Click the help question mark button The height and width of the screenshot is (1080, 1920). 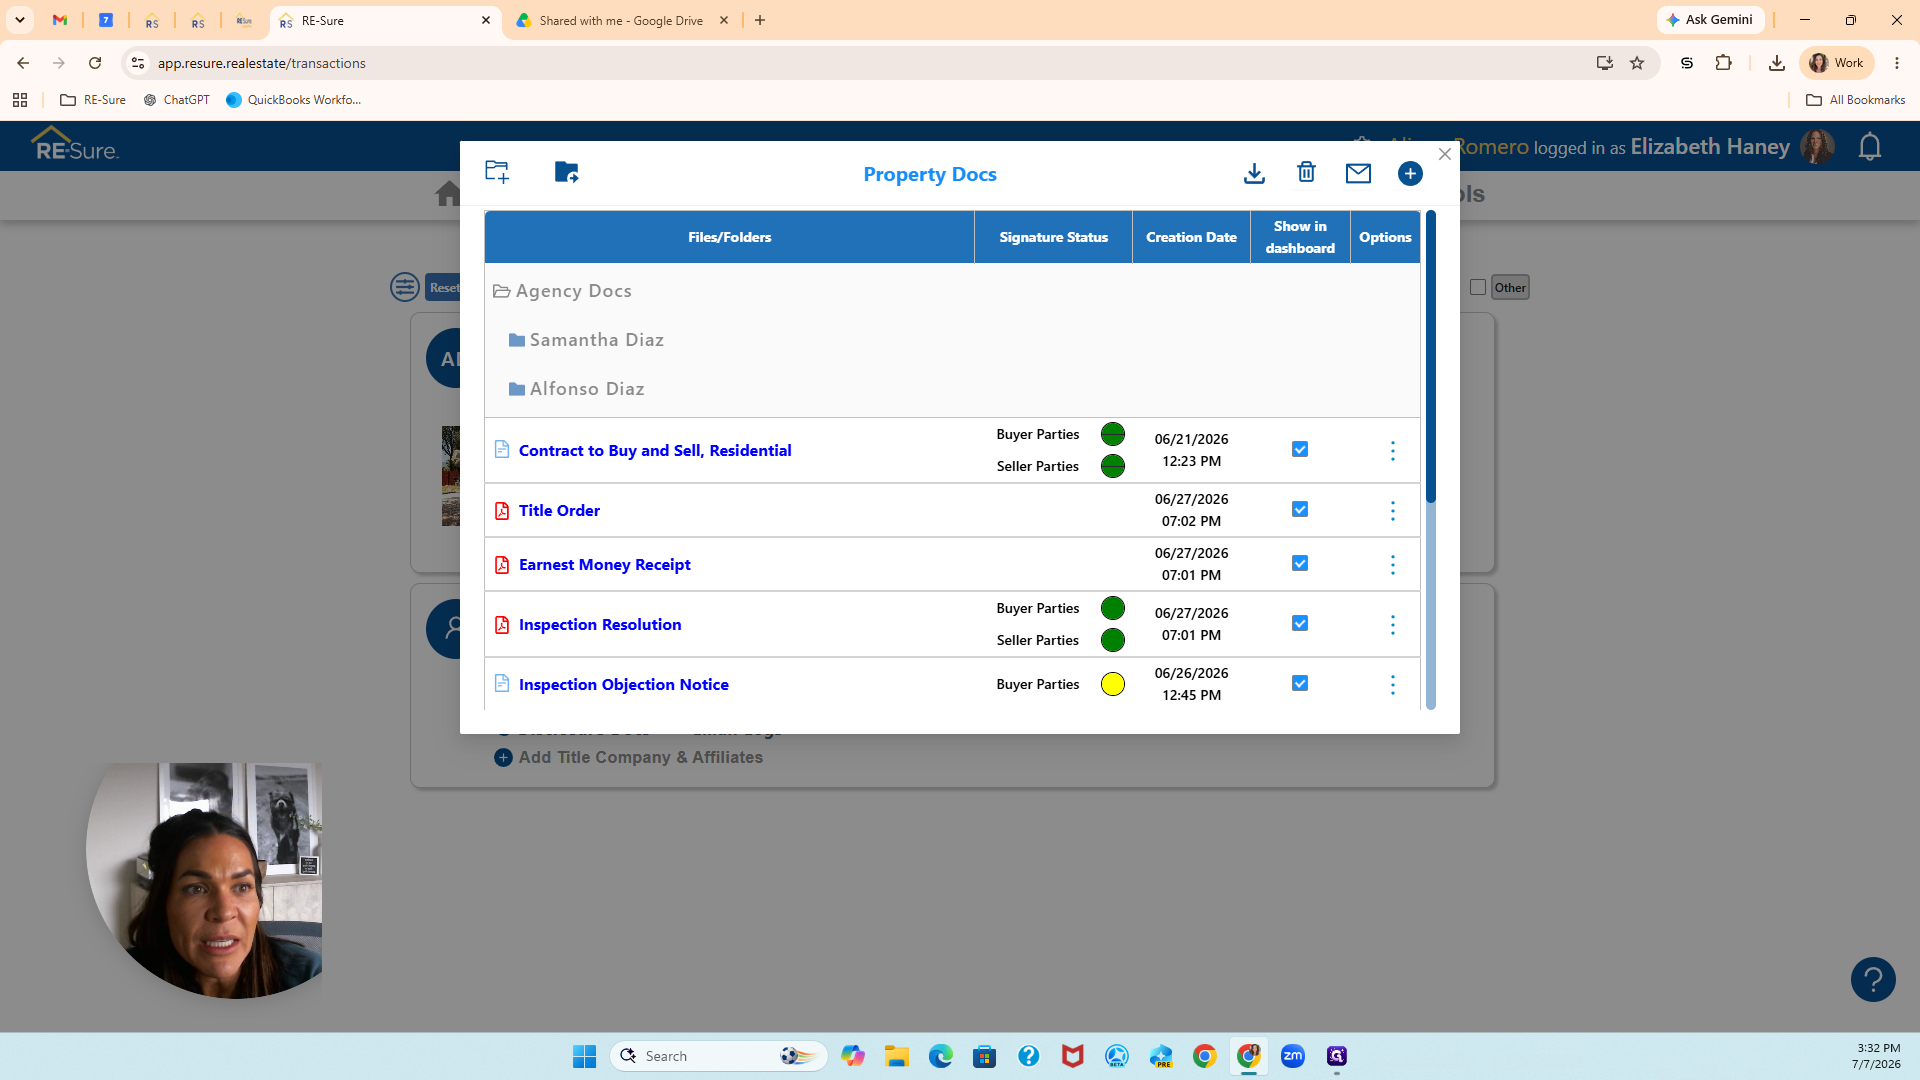tap(1873, 980)
